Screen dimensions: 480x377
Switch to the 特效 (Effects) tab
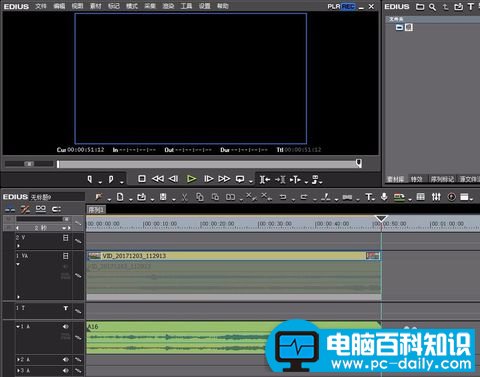[416, 179]
